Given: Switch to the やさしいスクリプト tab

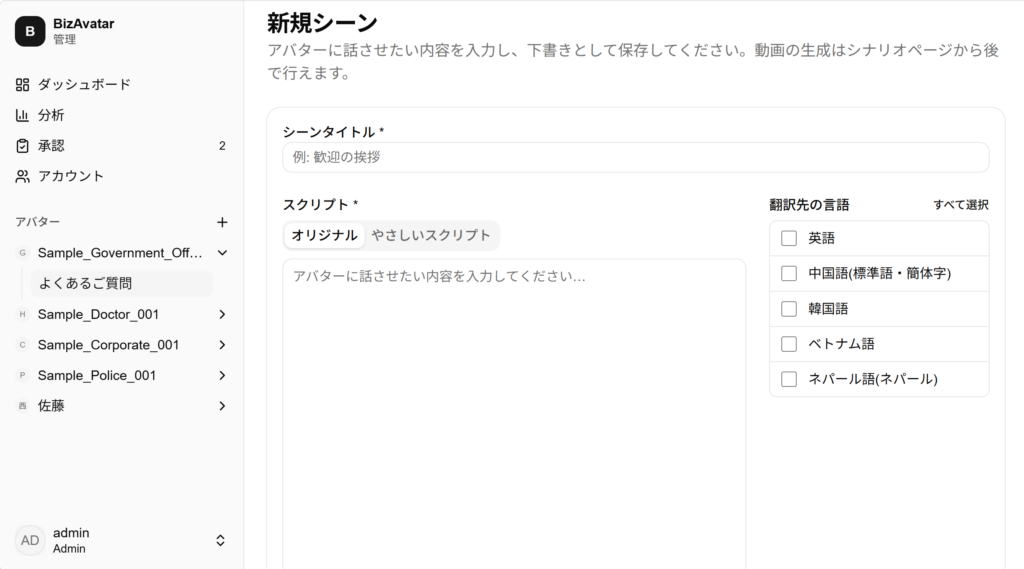Looking at the screenshot, I should click(x=430, y=235).
